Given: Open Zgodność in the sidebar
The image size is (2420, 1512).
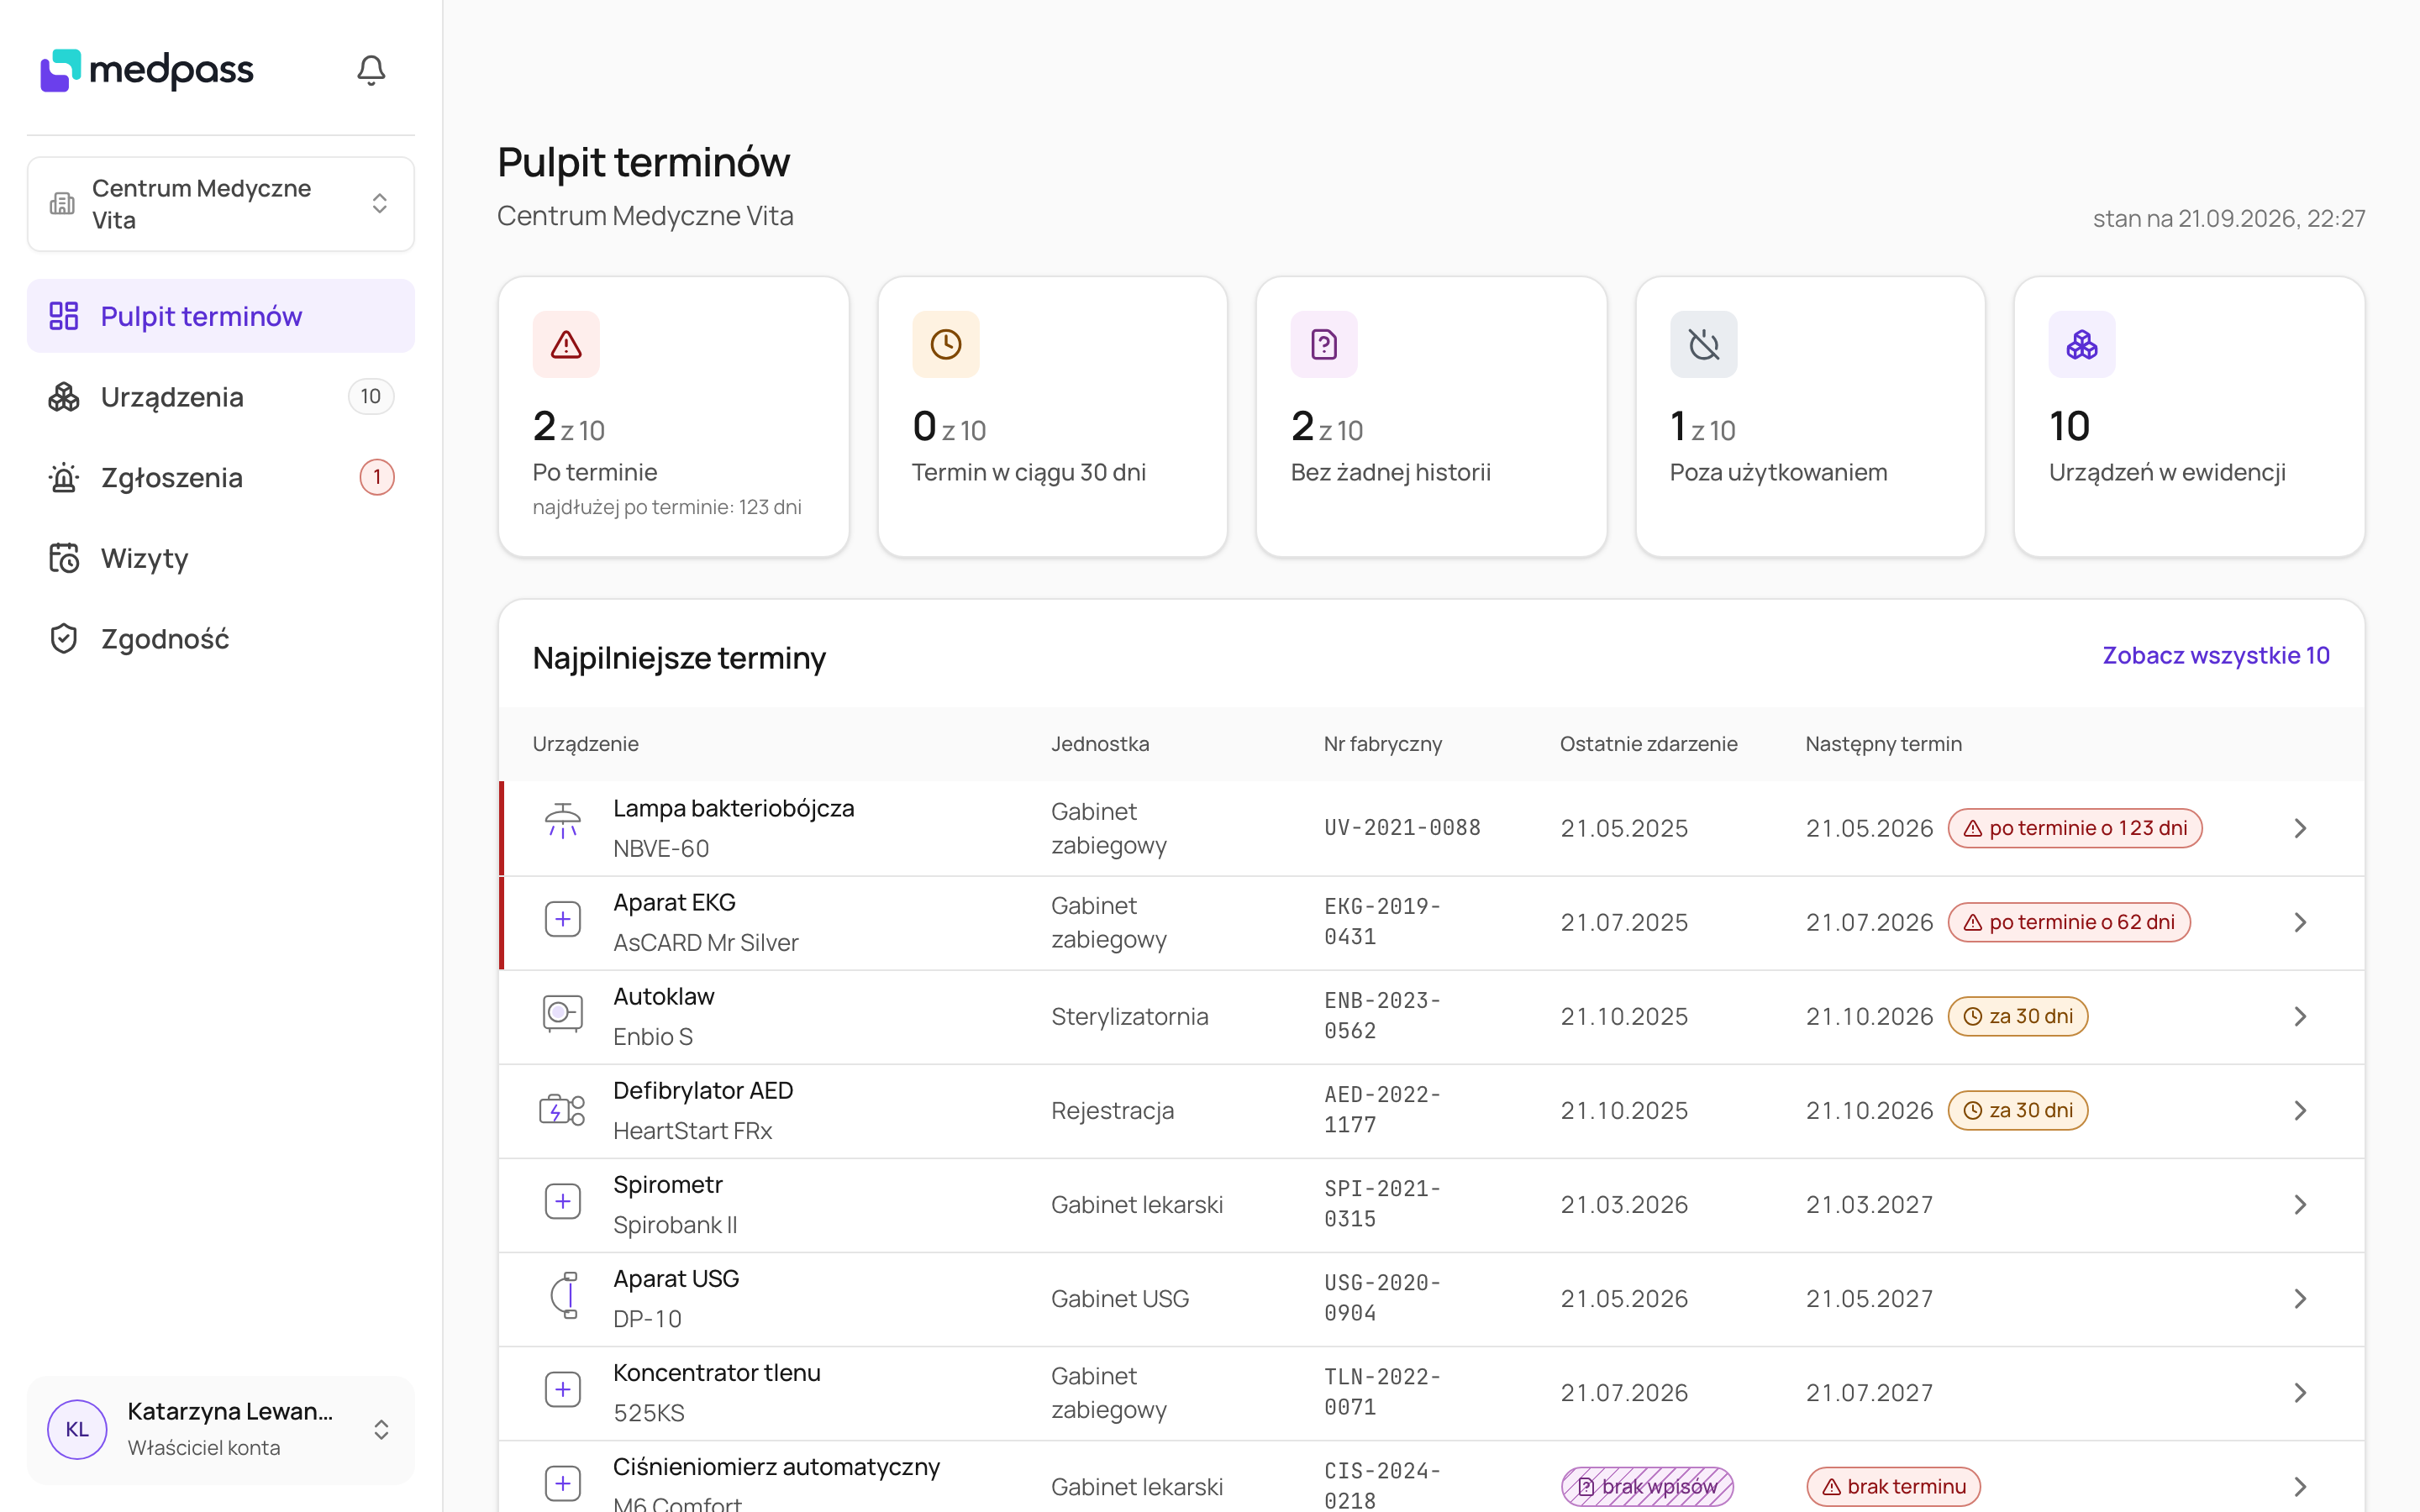Looking at the screenshot, I should (221, 639).
